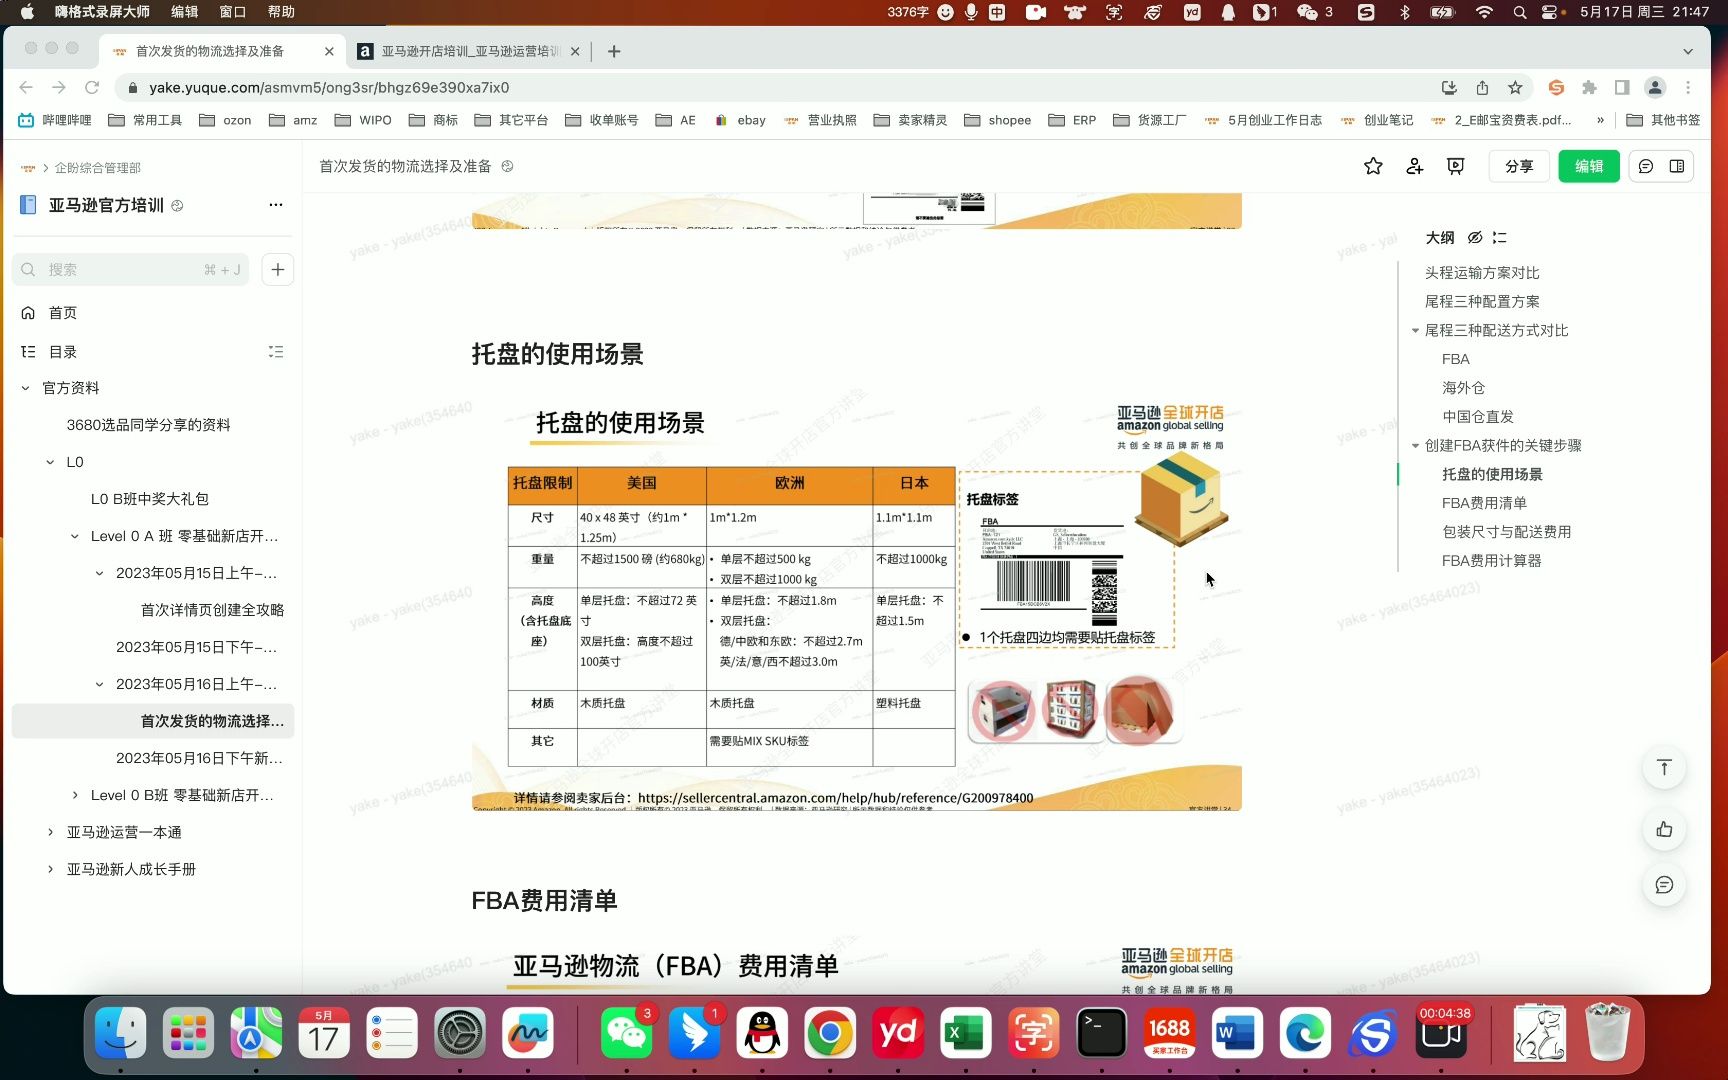Open the 哔哩哔哩 bookmark
1728x1080 pixels.
click(55, 120)
